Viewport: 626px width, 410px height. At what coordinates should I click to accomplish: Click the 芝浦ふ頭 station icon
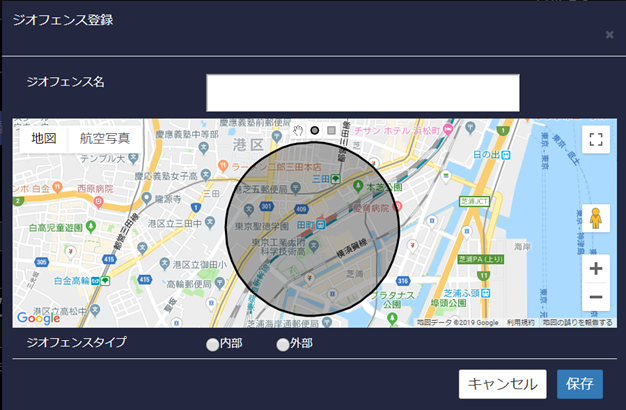click(x=485, y=293)
